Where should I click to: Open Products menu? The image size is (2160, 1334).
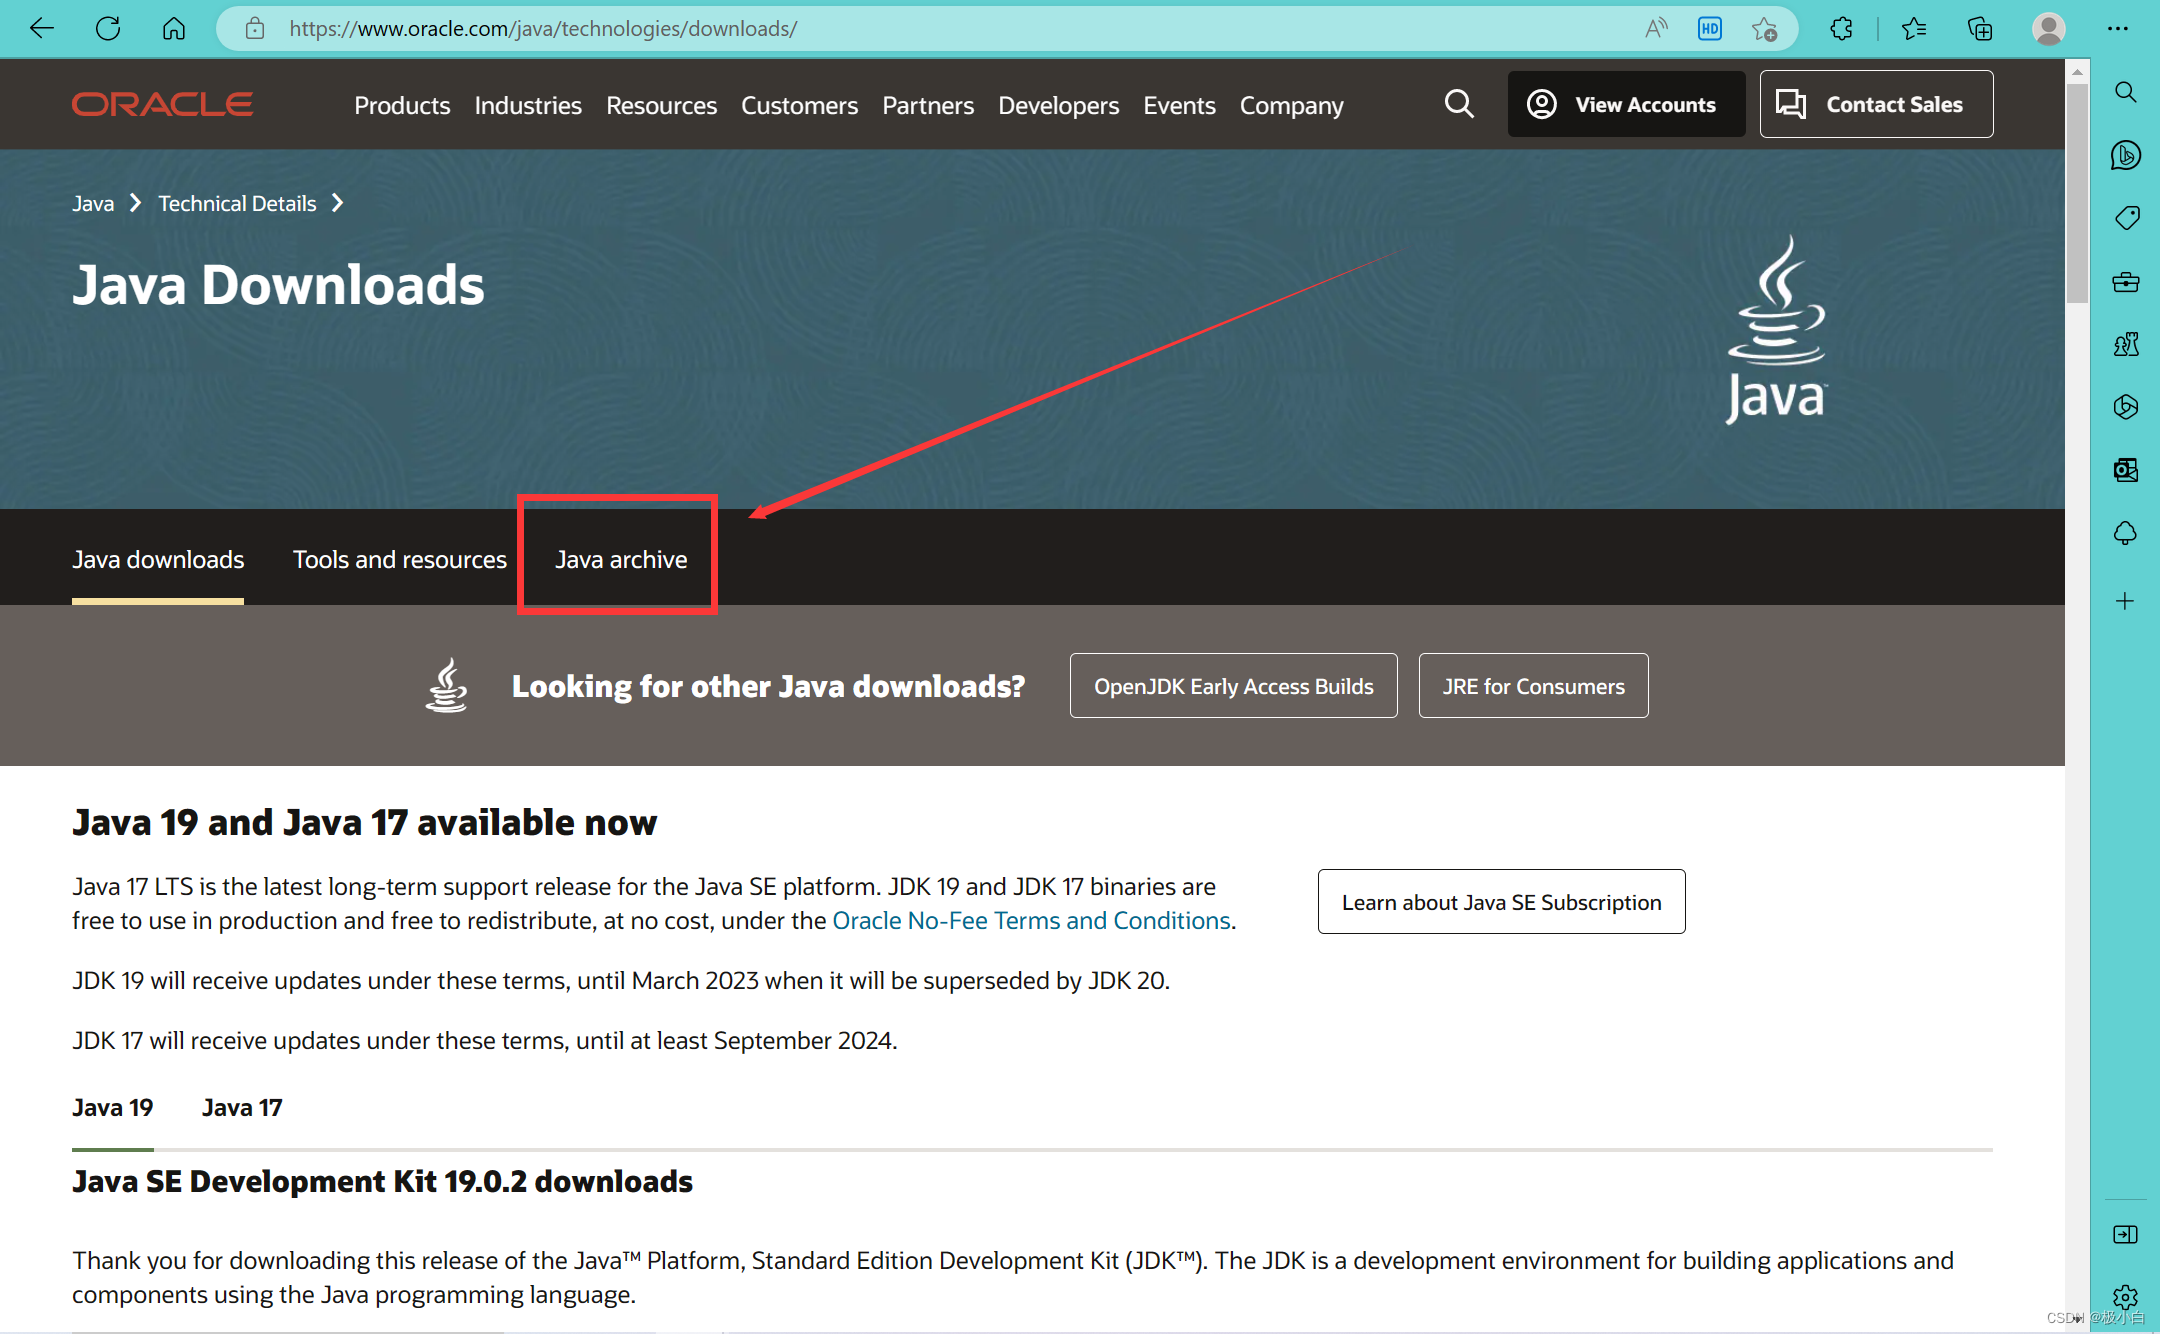402,105
